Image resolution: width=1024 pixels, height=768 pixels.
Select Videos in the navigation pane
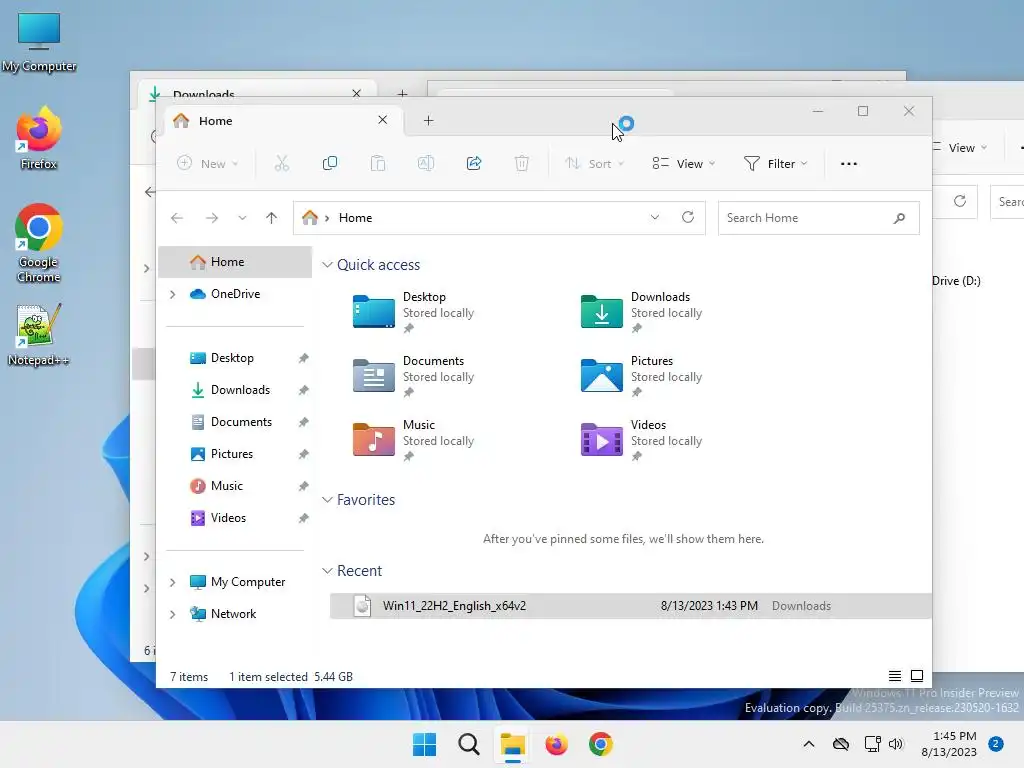tap(235, 518)
